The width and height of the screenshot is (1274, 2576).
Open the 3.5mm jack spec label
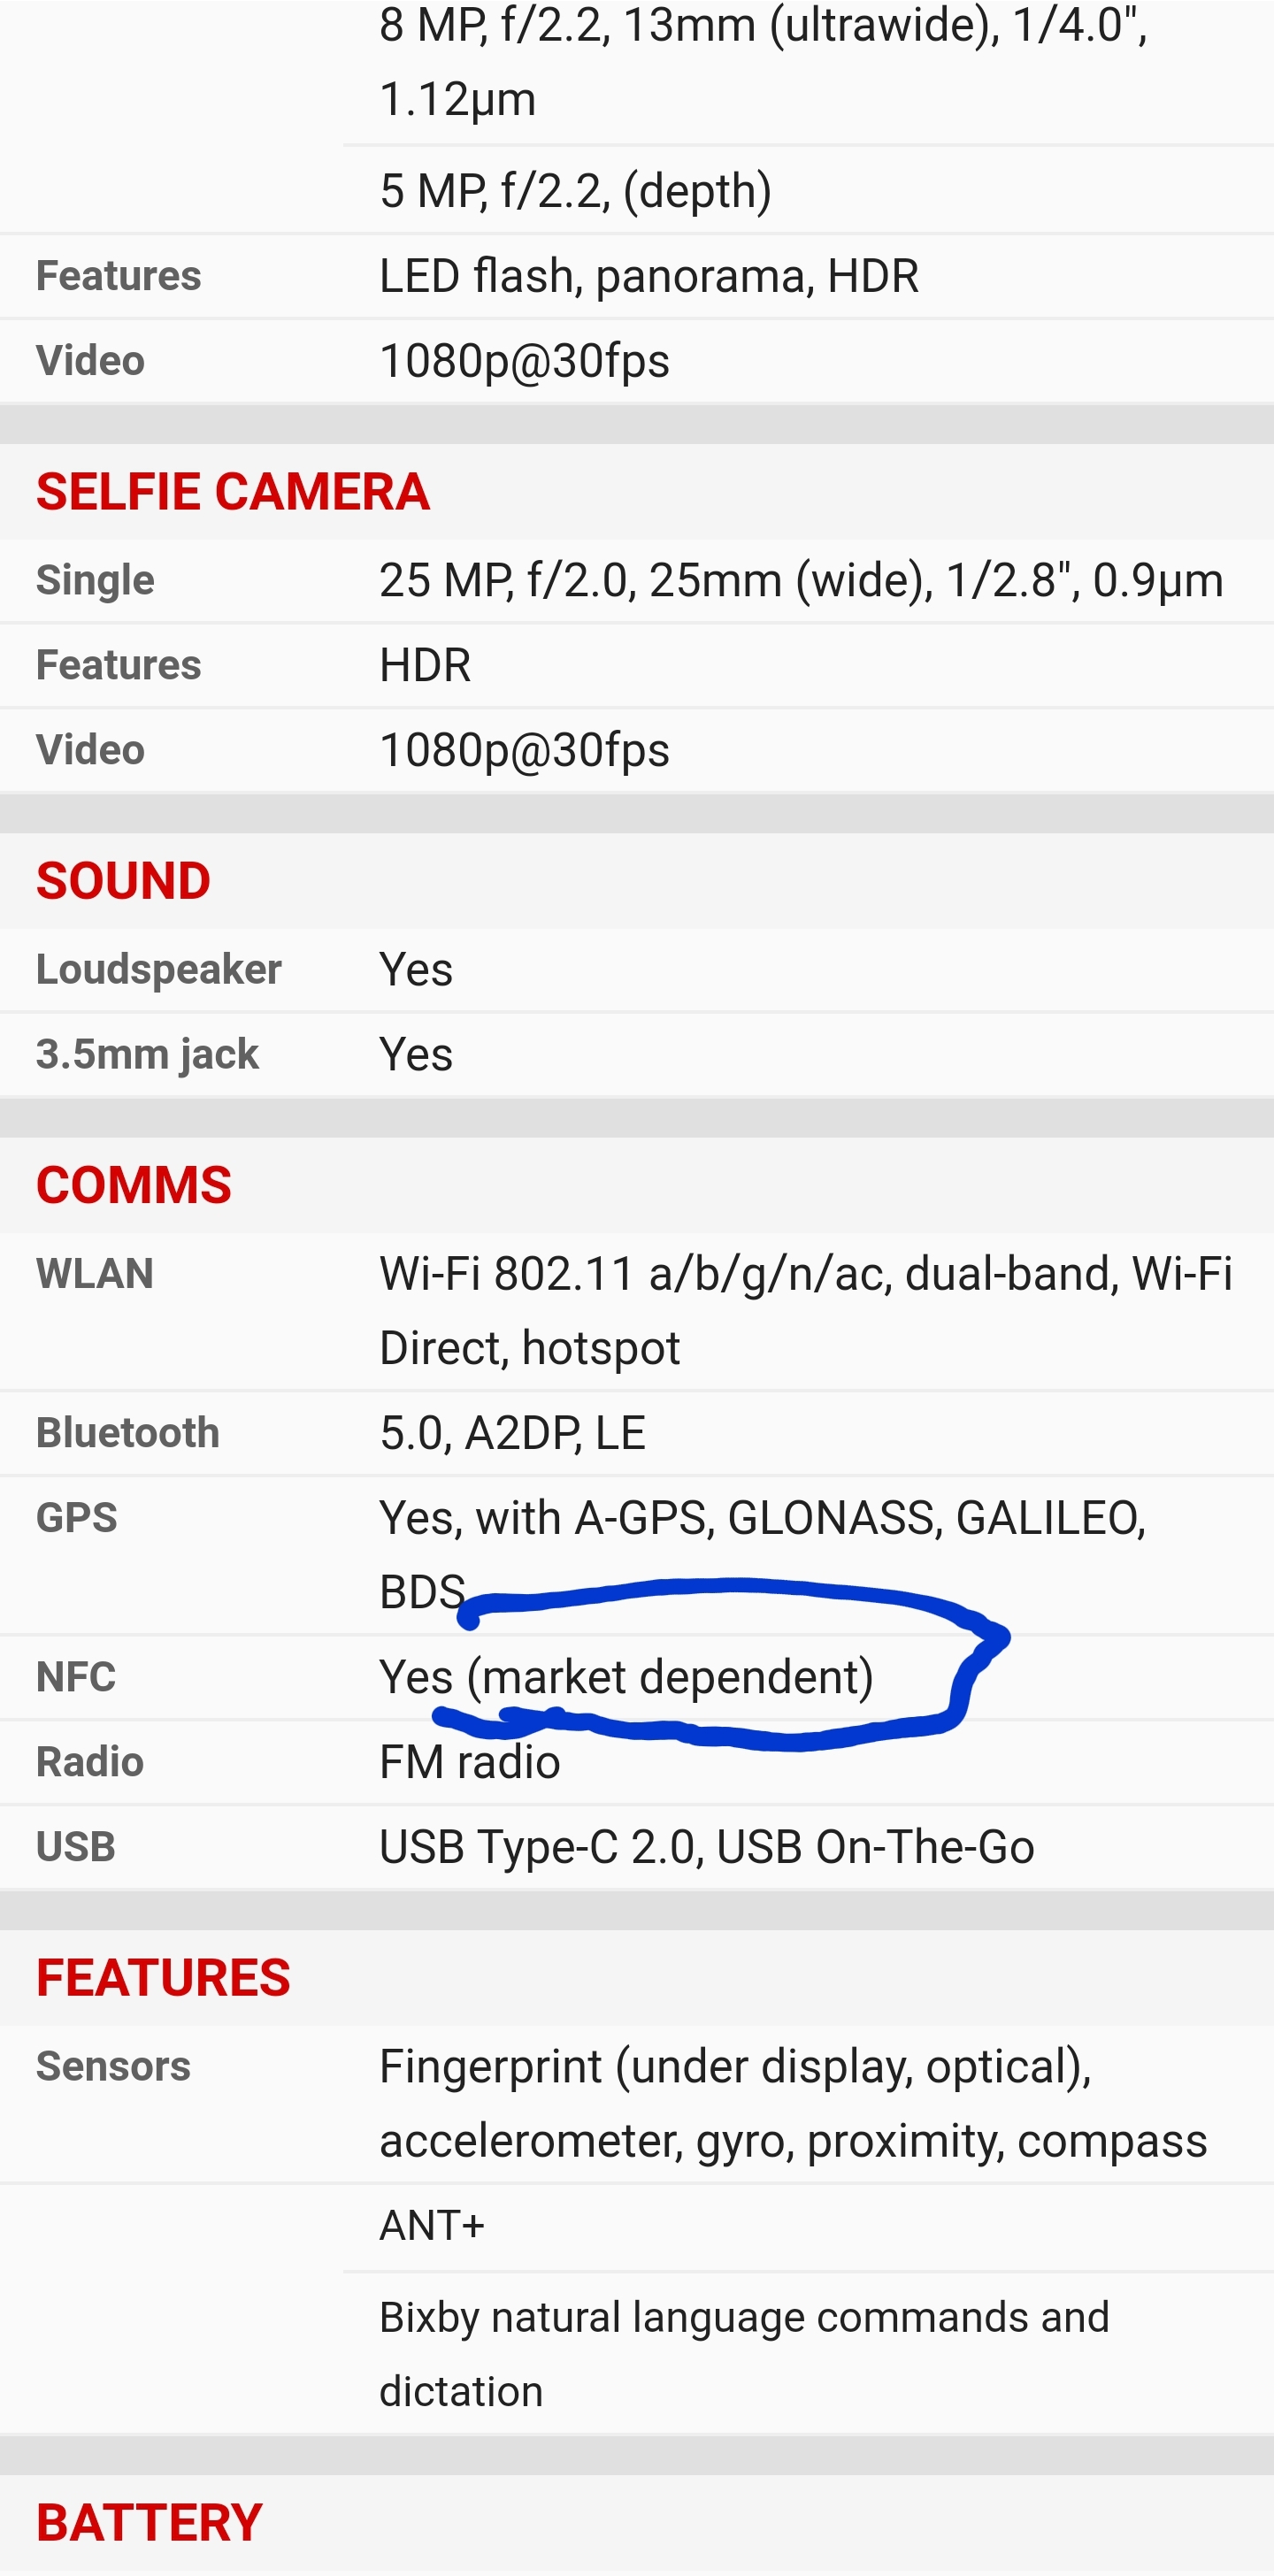point(147,1055)
